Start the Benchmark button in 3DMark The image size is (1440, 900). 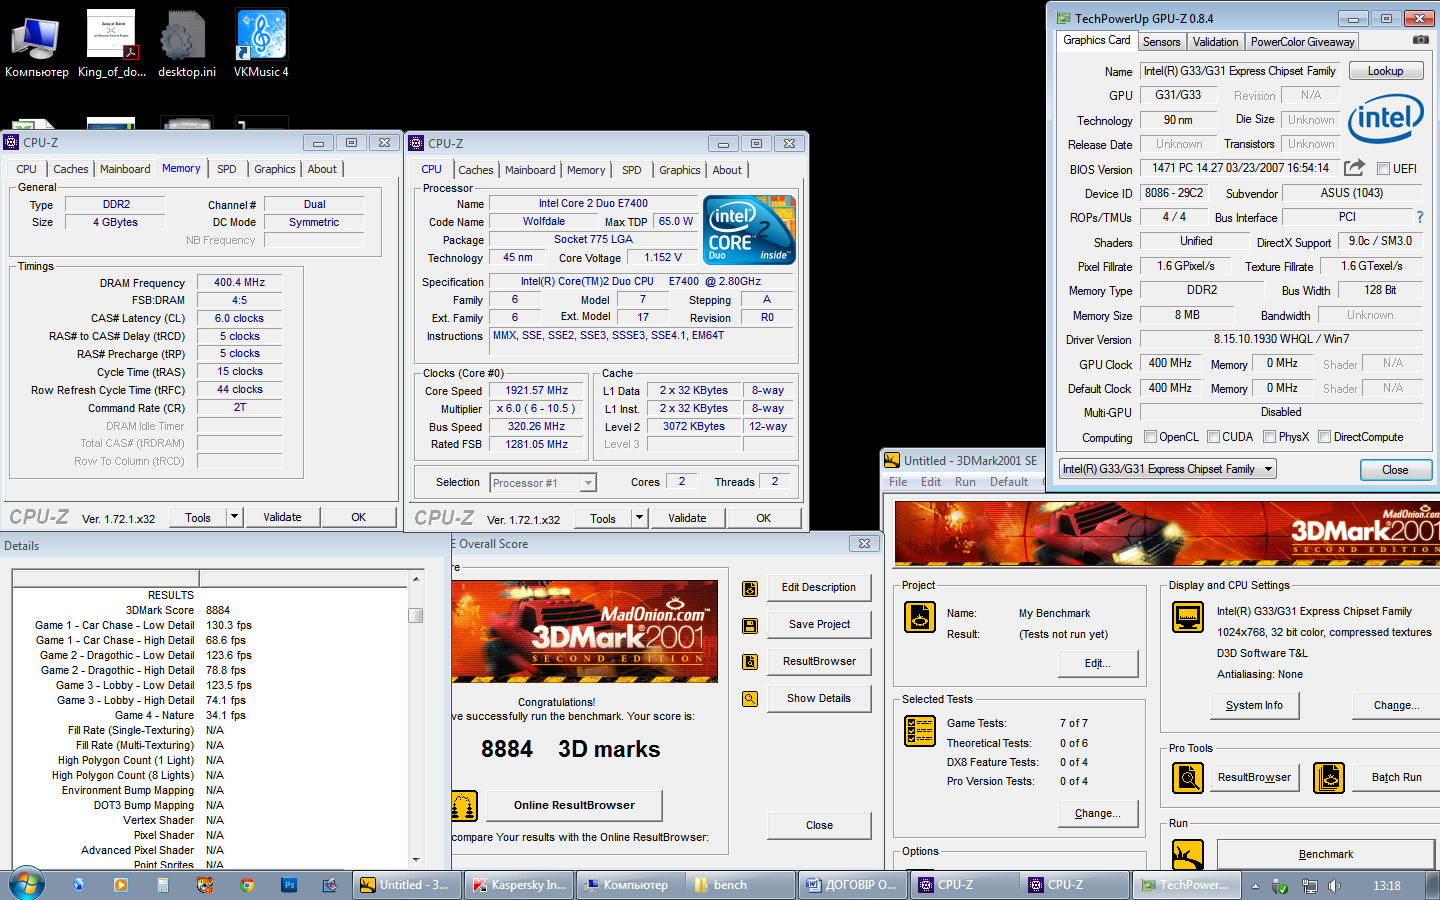point(1326,854)
